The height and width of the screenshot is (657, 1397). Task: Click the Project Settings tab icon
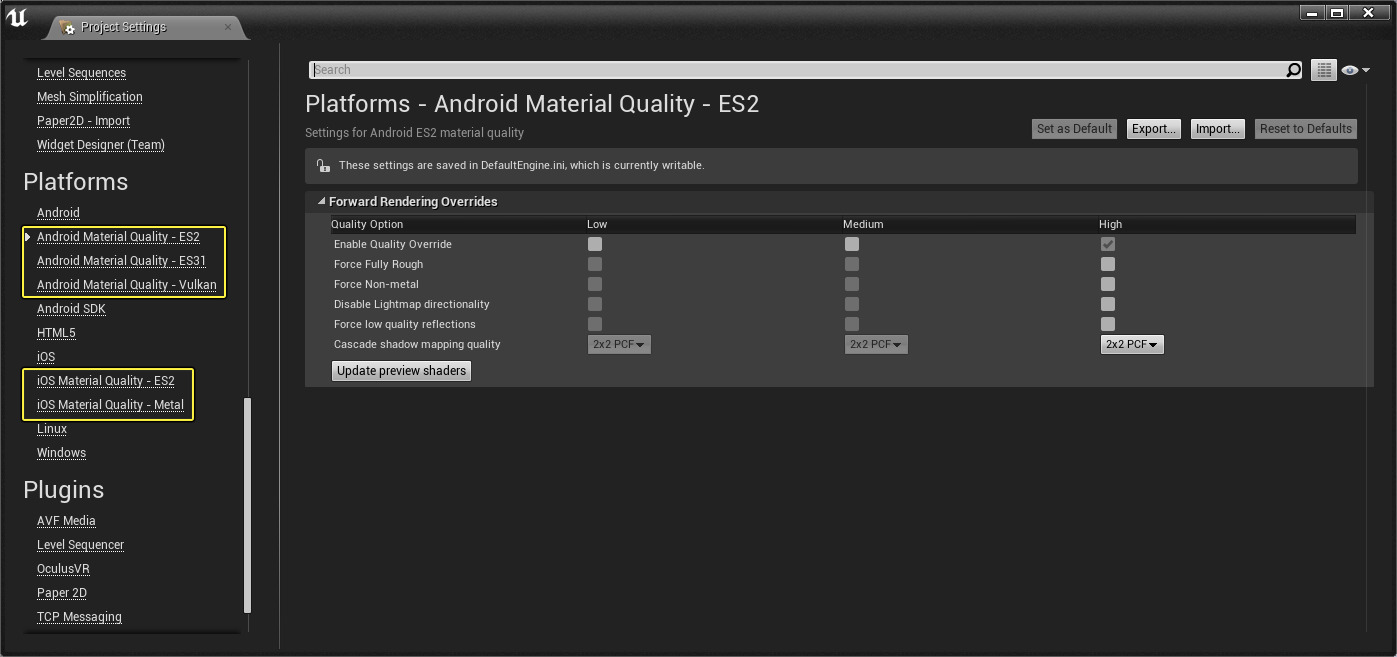pos(68,27)
